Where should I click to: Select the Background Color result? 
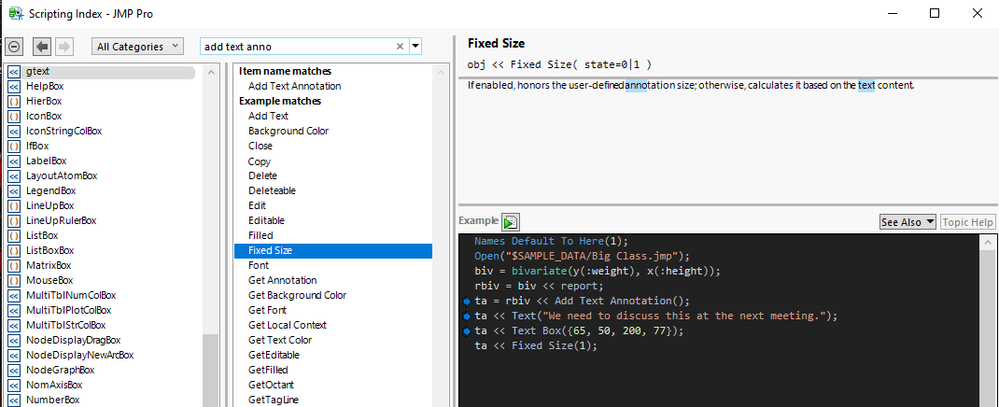coord(289,131)
